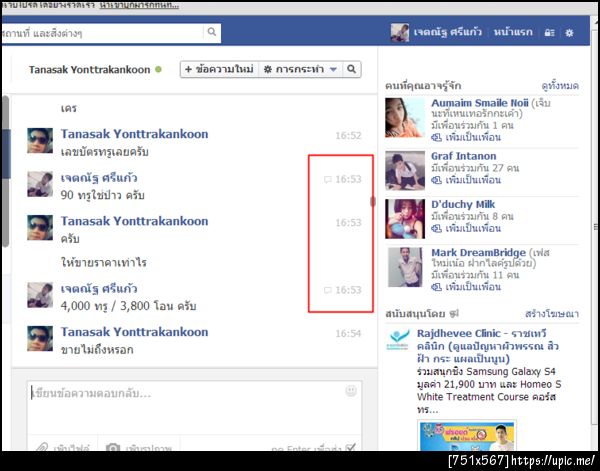Click the conversation search magnifier button
The height and width of the screenshot is (471, 600).
[351, 69]
